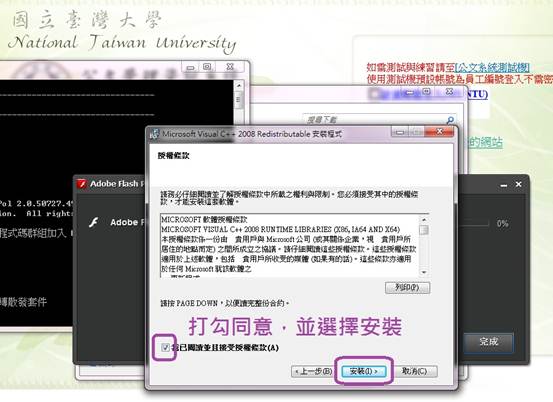Minimize the Adobe Flash Player window
The height and width of the screenshot is (402, 553).
[x=504, y=185]
